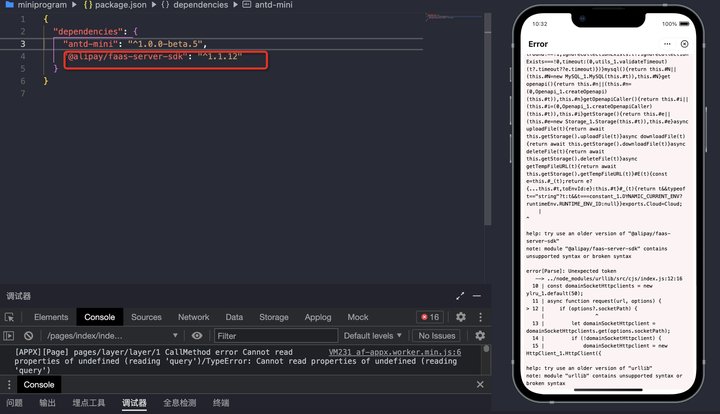
Task: Expand the breadcrumb arrow after dependencies
Action: click(235, 5)
